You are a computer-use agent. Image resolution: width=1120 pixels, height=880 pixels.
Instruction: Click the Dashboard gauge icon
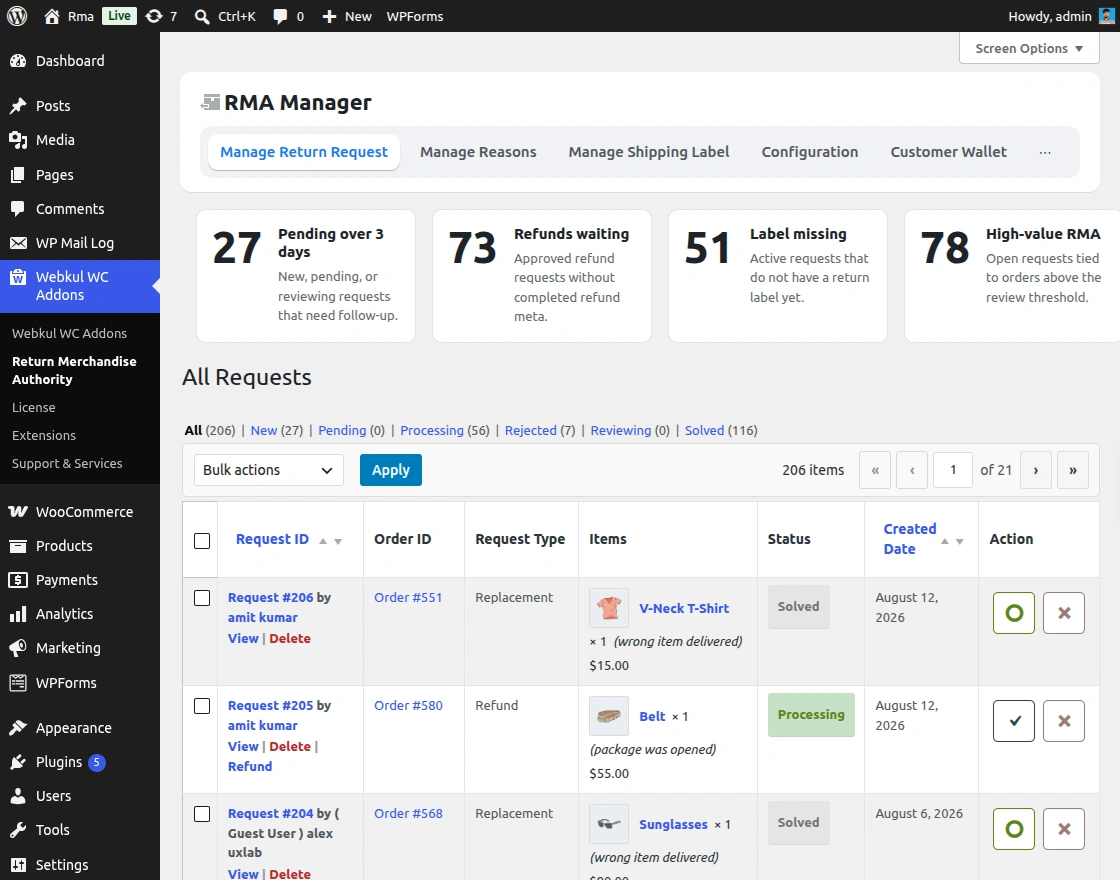(18, 61)
